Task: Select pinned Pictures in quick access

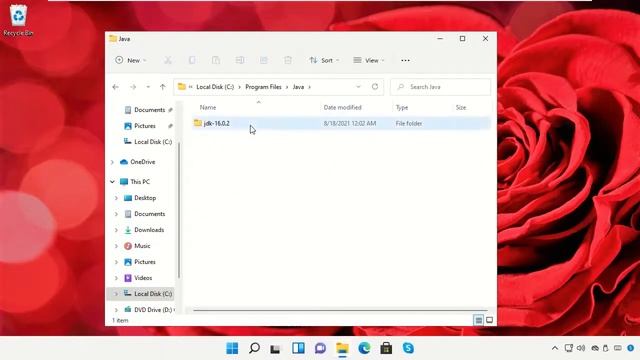Action: click(144, 126)
